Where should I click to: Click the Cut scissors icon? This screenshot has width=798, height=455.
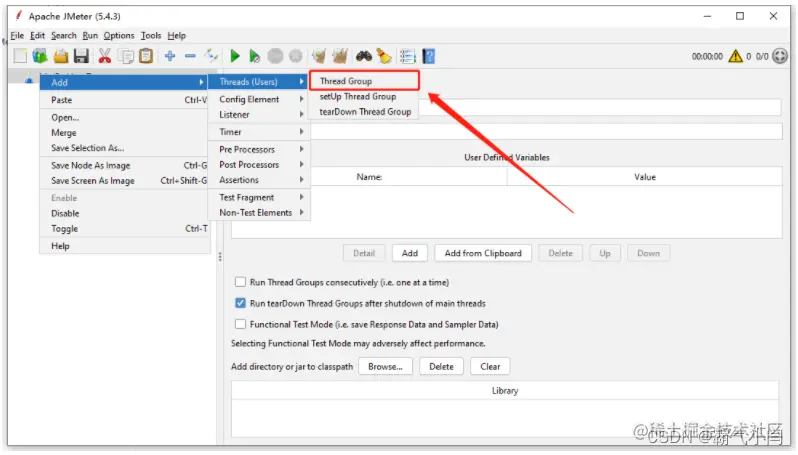105,56
